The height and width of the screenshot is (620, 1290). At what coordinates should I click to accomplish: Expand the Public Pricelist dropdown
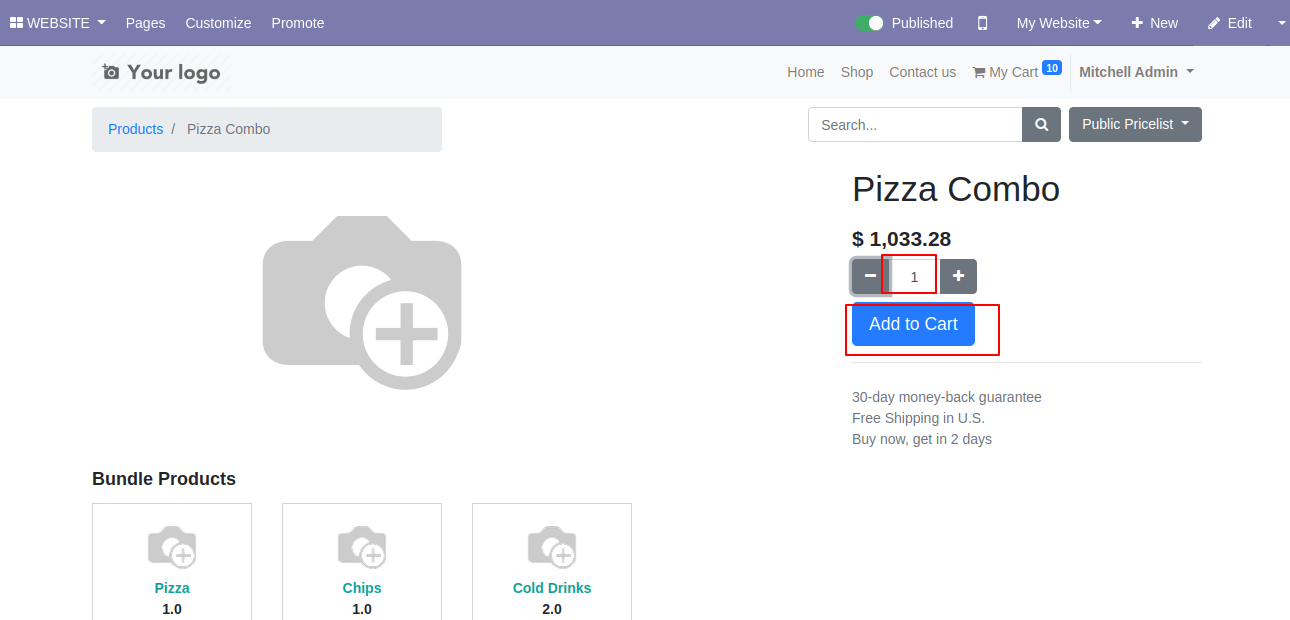coord(1135,125)
